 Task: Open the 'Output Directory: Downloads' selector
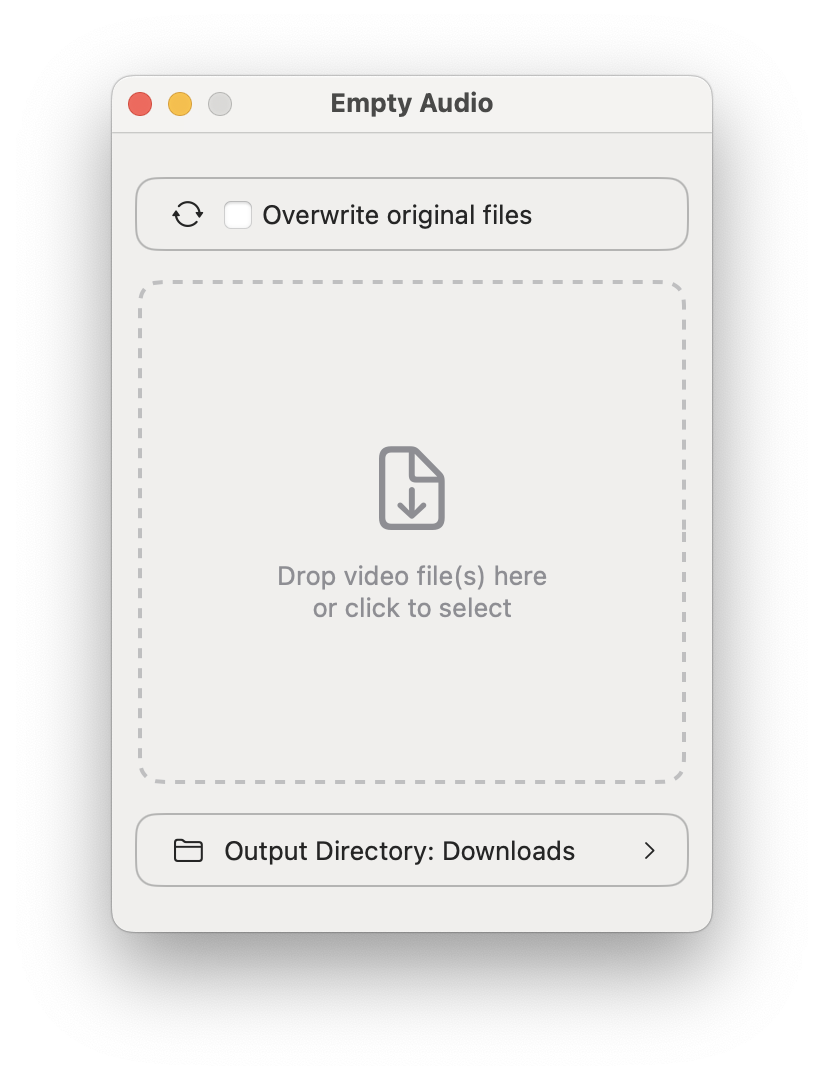(x=412, y=850)
